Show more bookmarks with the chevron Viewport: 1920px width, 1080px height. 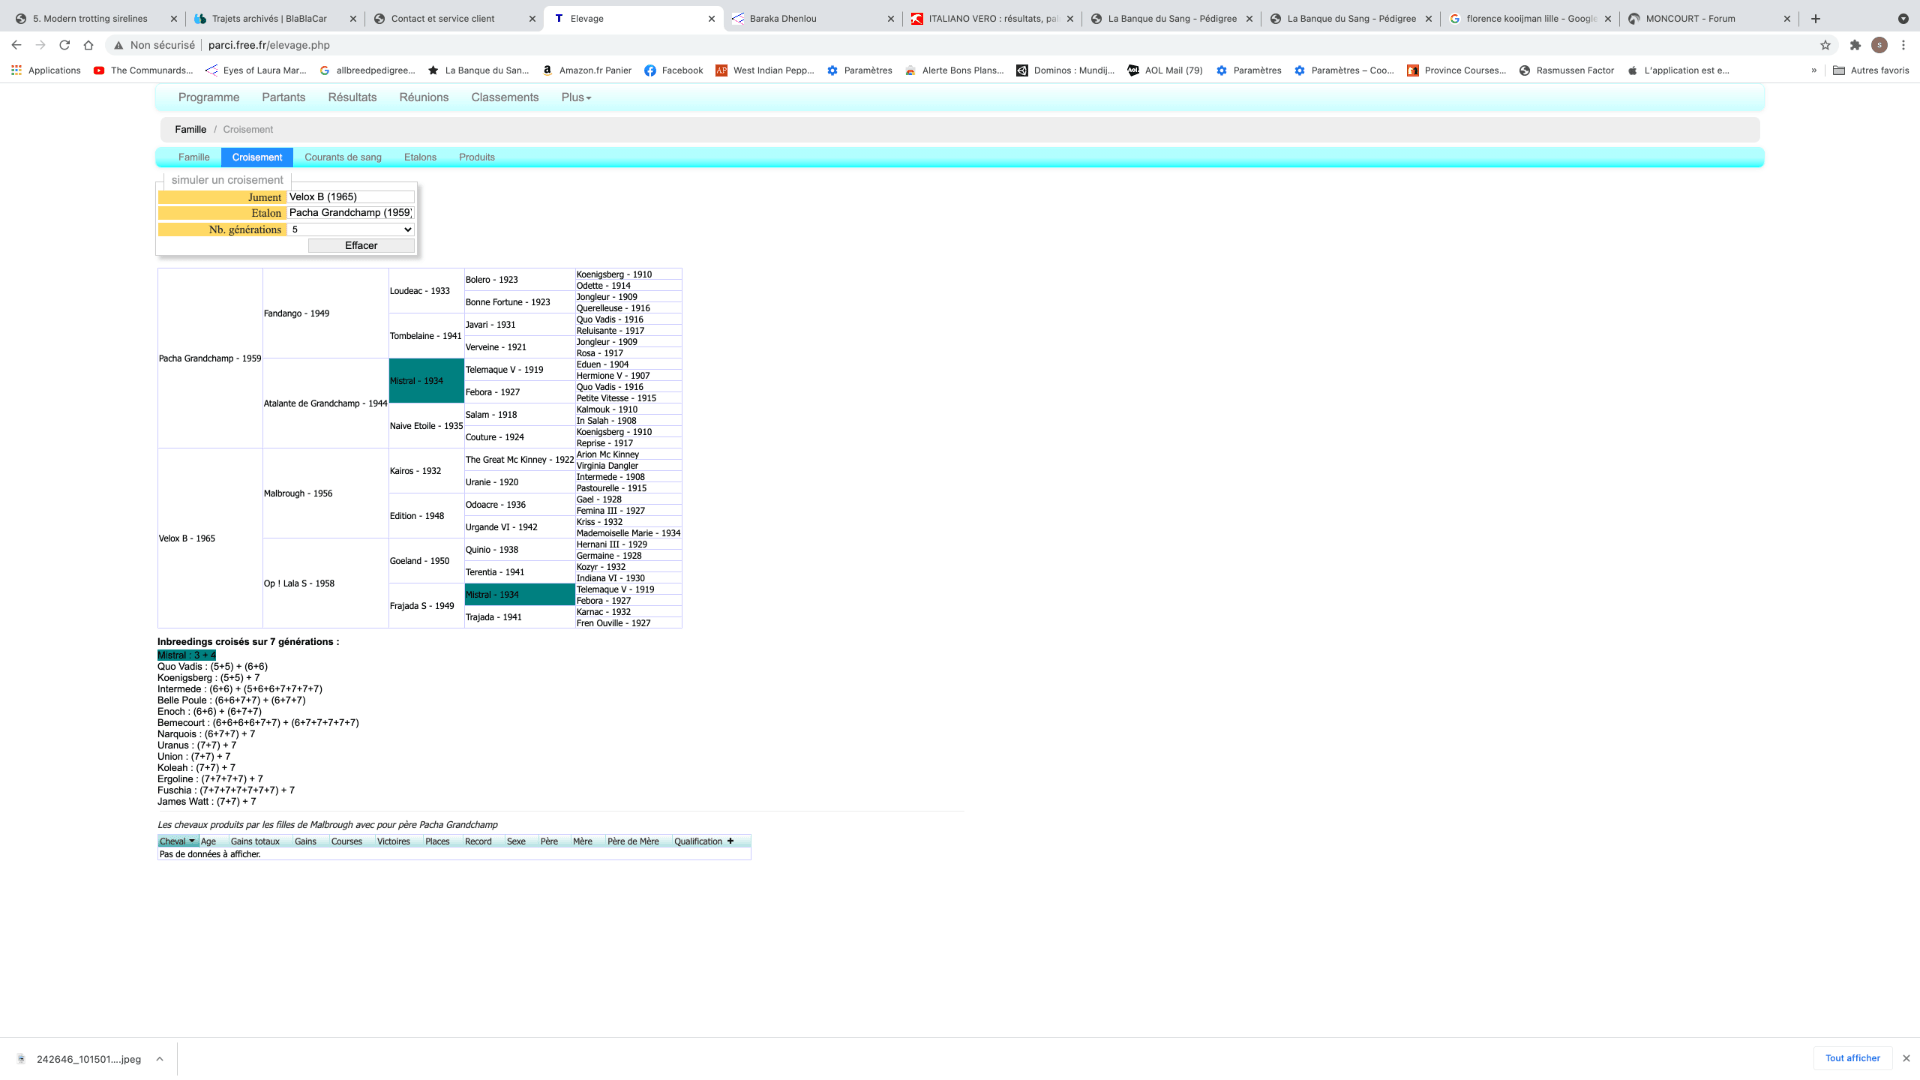pos(1813,71)
